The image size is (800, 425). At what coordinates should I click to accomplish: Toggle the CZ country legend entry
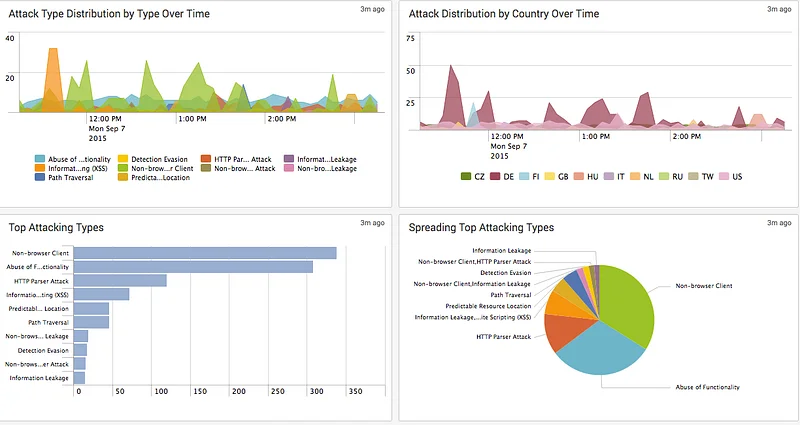point(472,177)
